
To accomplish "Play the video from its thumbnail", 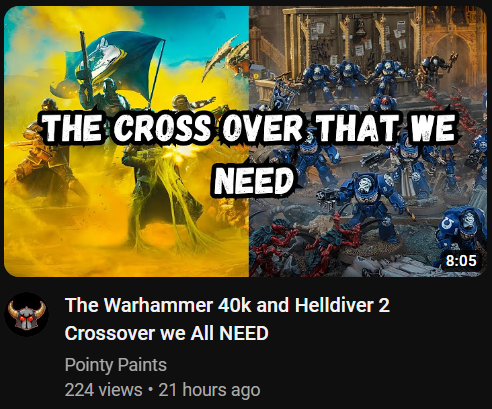I will click(x=245, y=141).
